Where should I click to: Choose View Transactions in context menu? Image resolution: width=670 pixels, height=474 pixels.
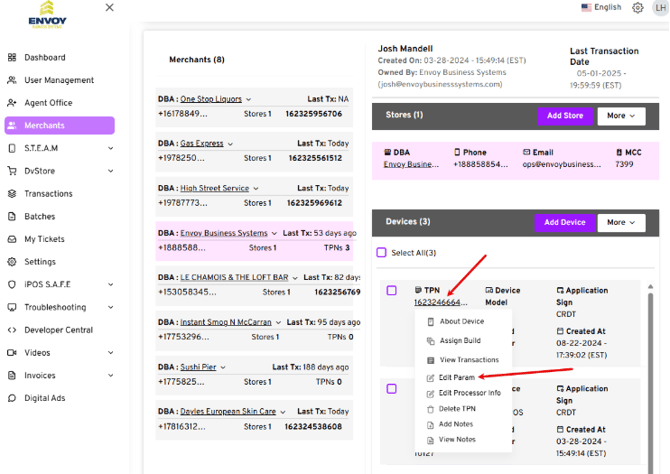(468, 360)
